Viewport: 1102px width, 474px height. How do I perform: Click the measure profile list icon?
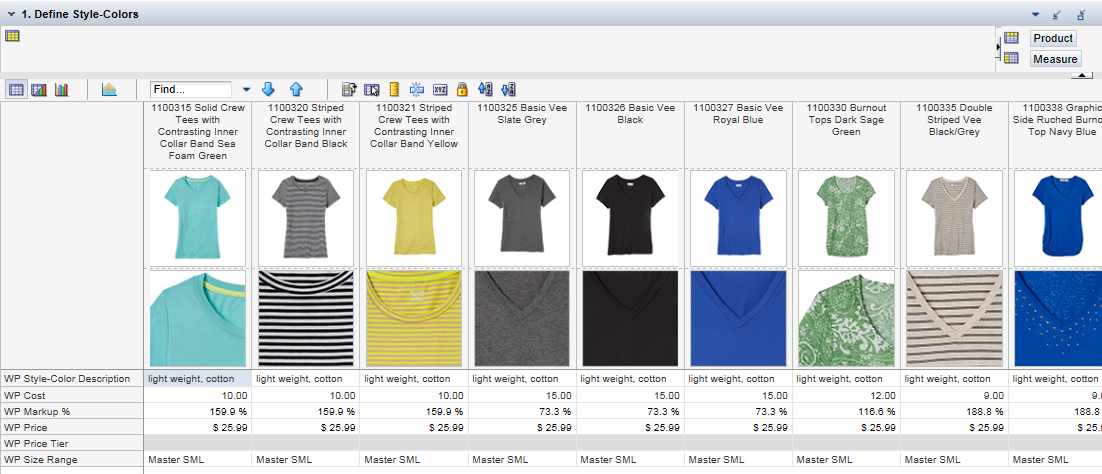(x=349, y=89)
